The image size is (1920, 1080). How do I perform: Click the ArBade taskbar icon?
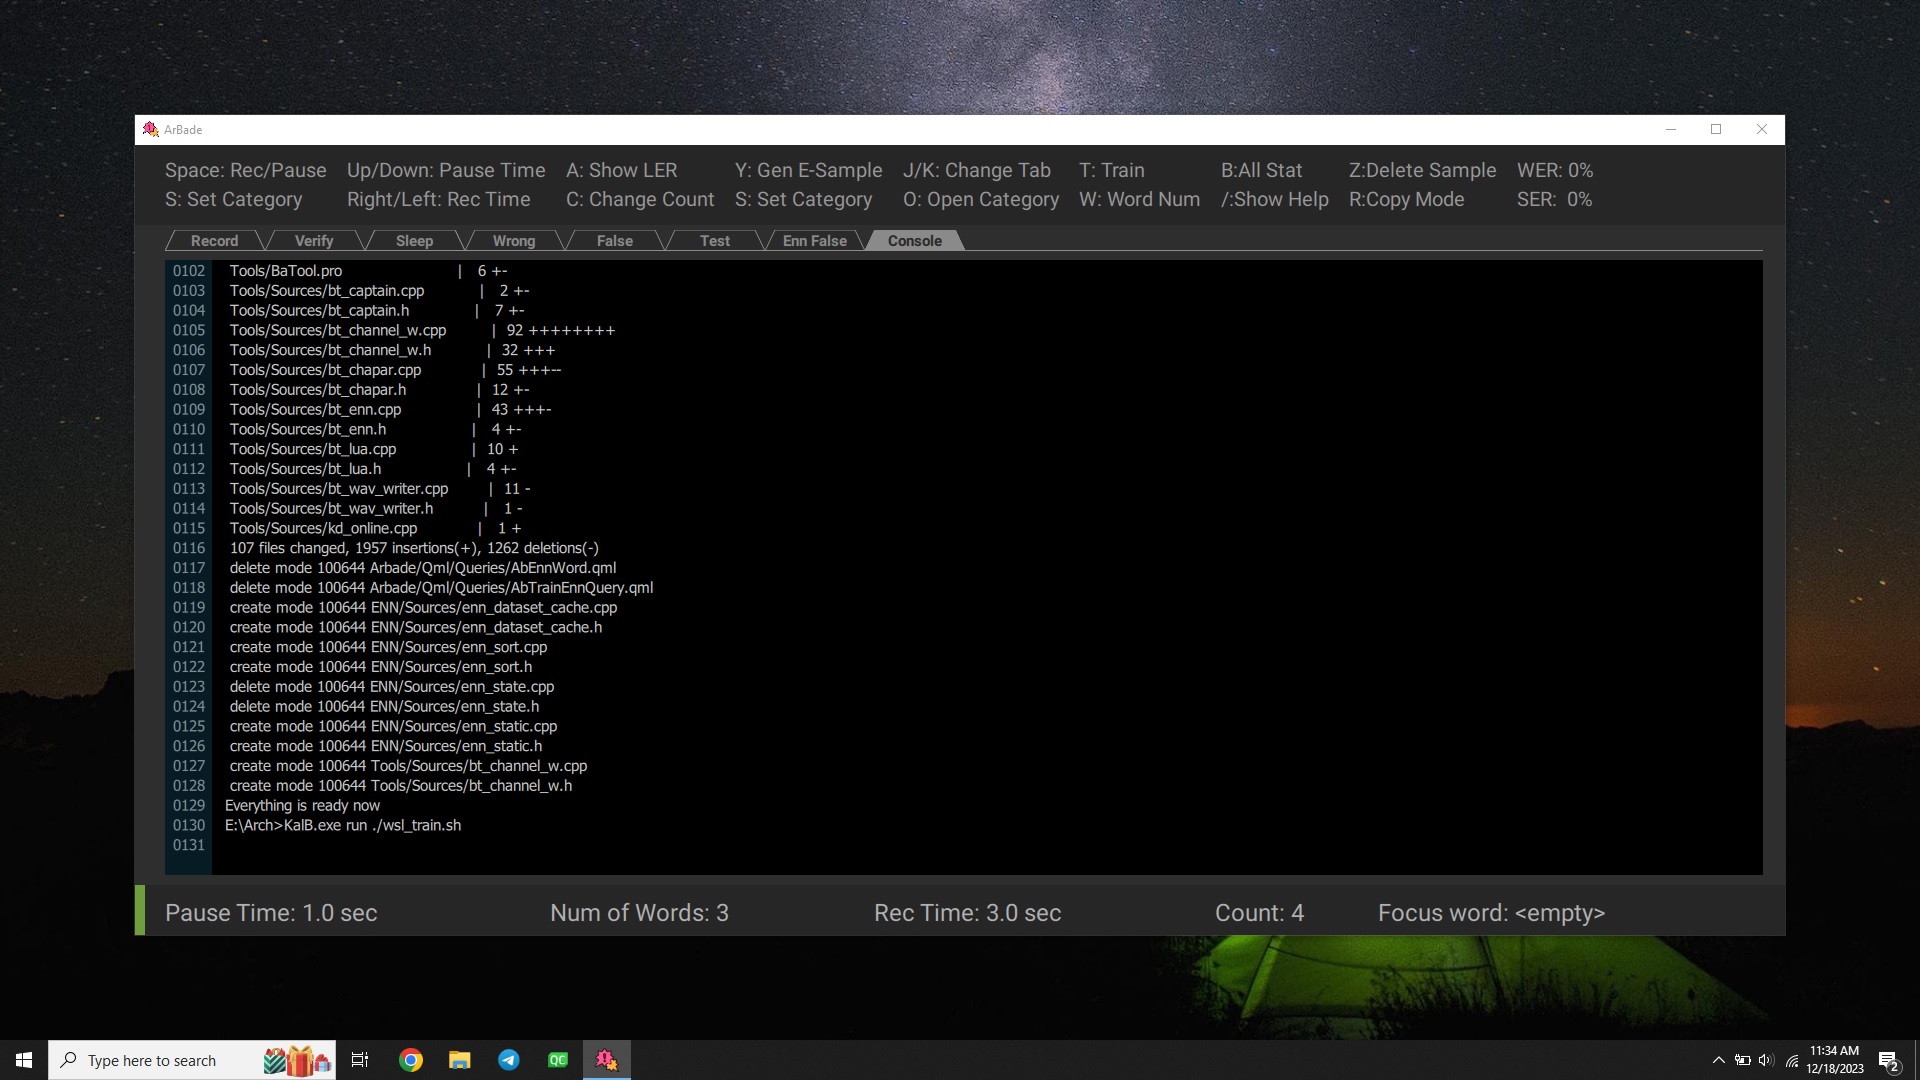(606, 1060)
